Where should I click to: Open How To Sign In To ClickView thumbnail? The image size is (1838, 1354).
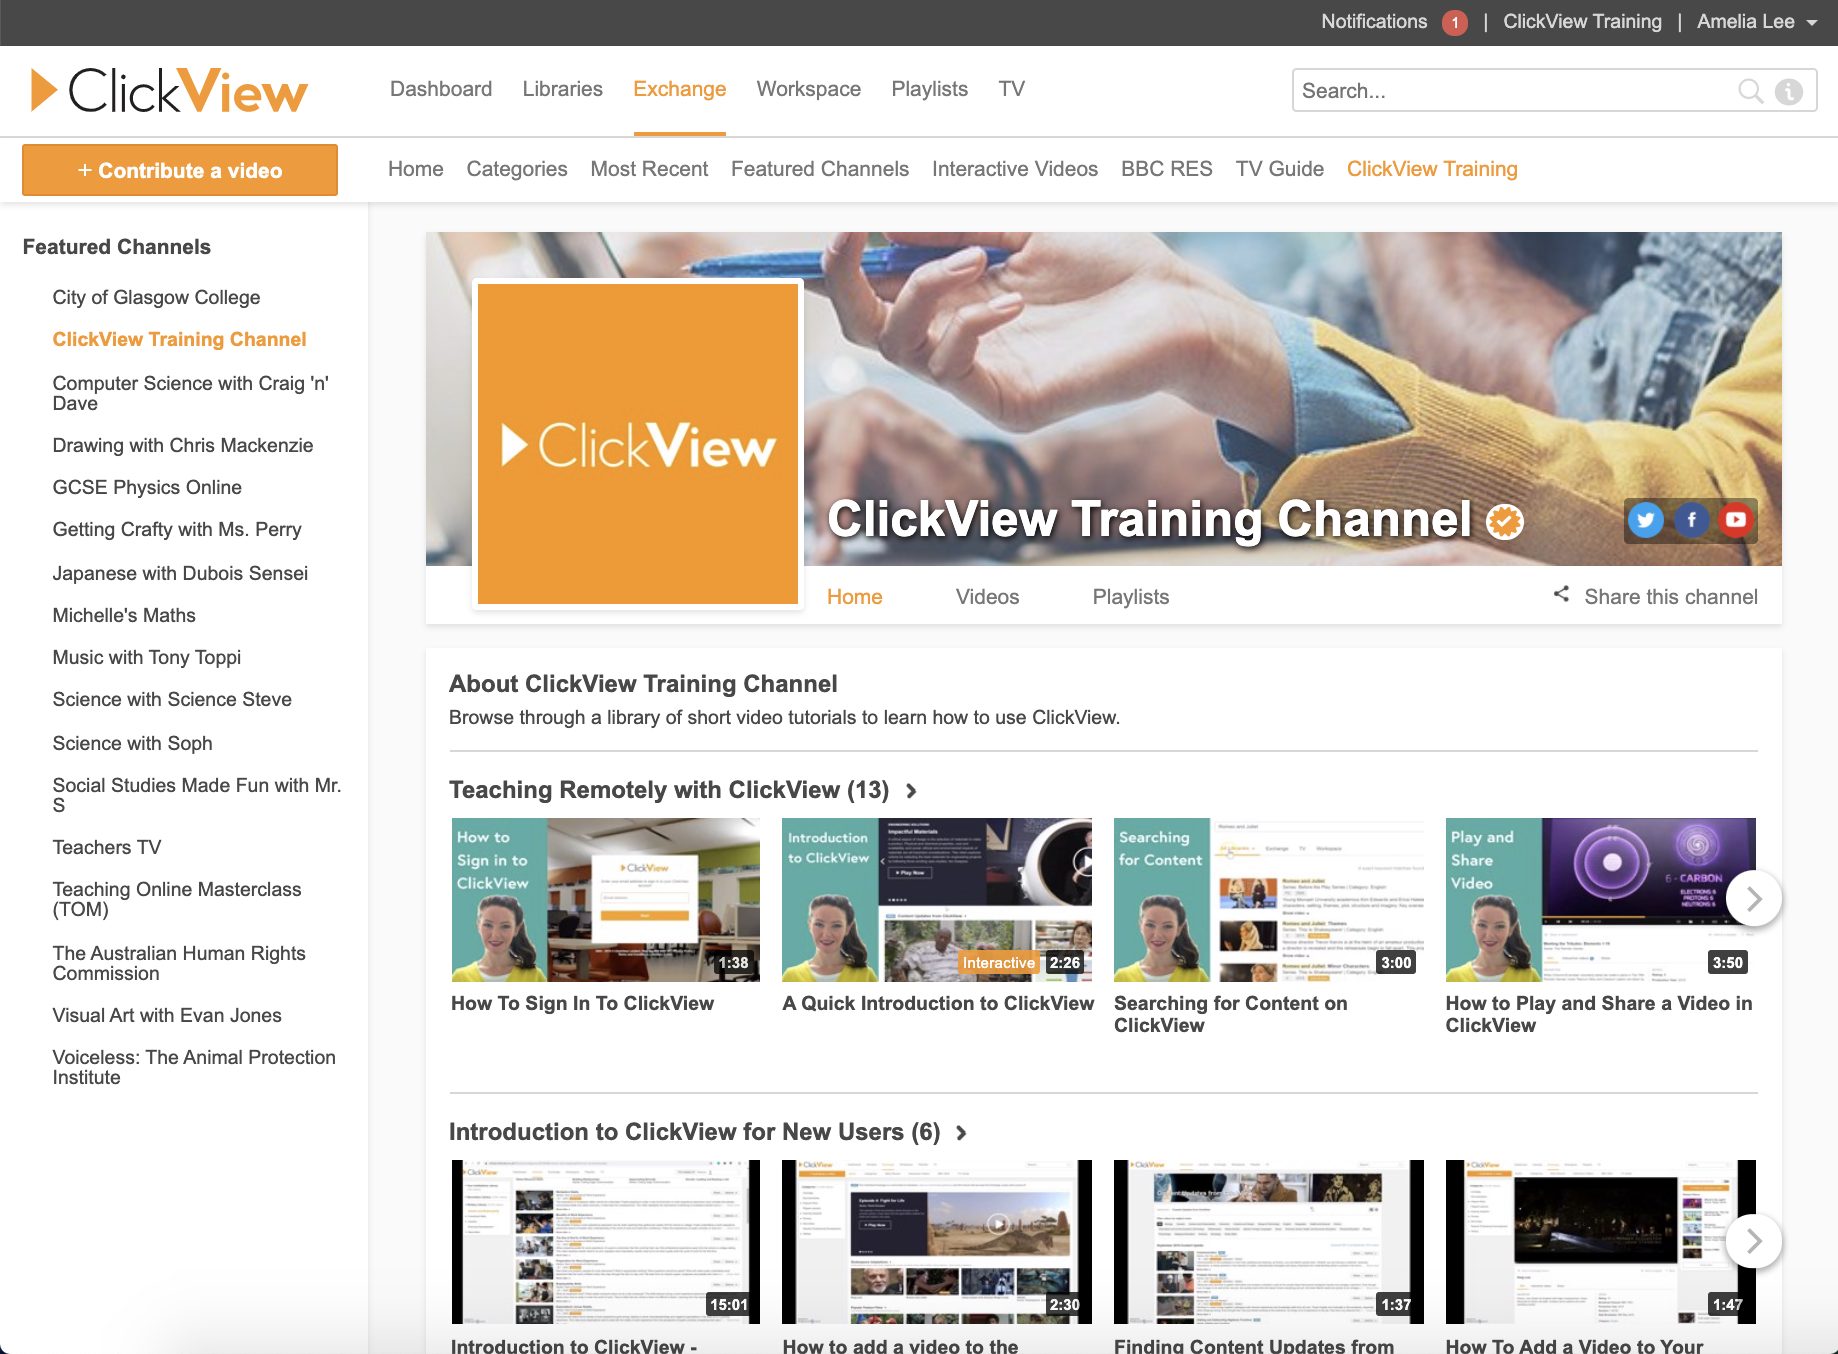605,900
